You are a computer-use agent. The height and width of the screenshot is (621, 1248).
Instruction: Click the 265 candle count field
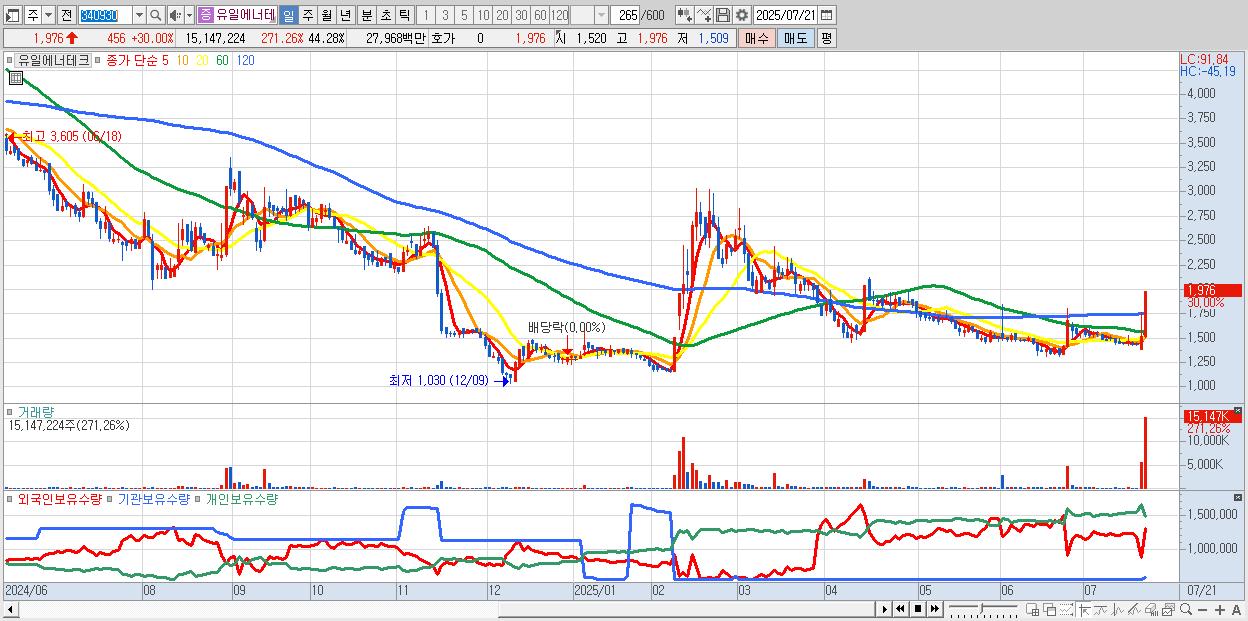pos(625,15)
